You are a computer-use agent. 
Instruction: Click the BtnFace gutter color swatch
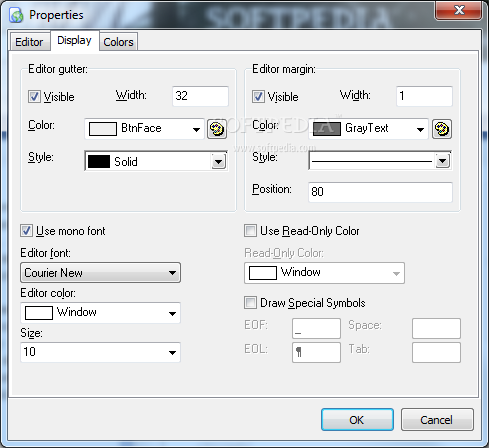103,129
